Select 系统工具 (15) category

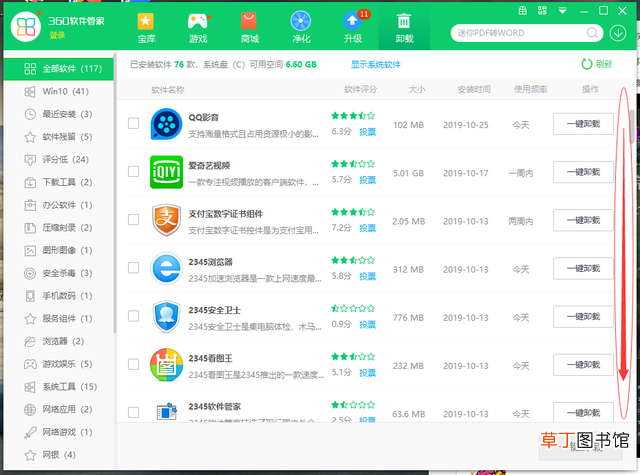pos(58,387)
